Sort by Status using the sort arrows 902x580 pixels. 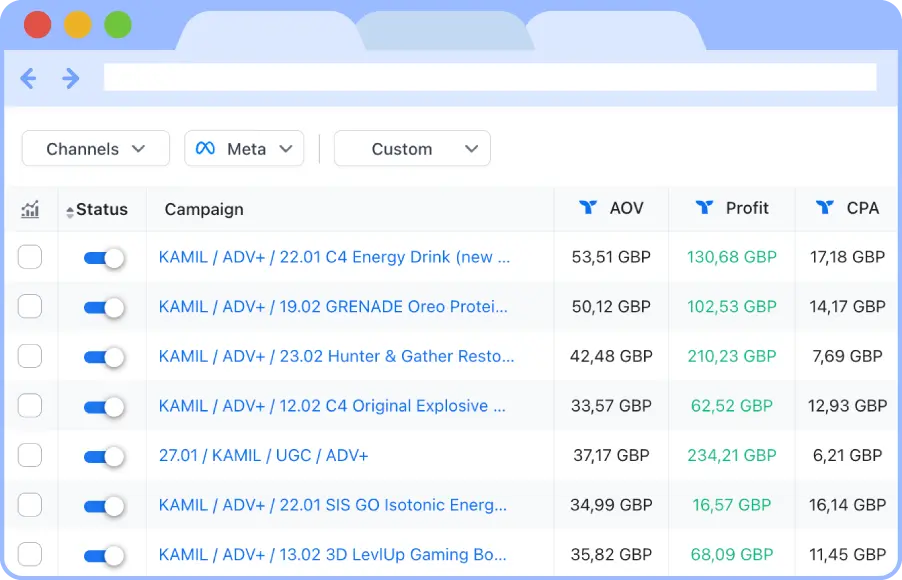click(x=70, y=211)
